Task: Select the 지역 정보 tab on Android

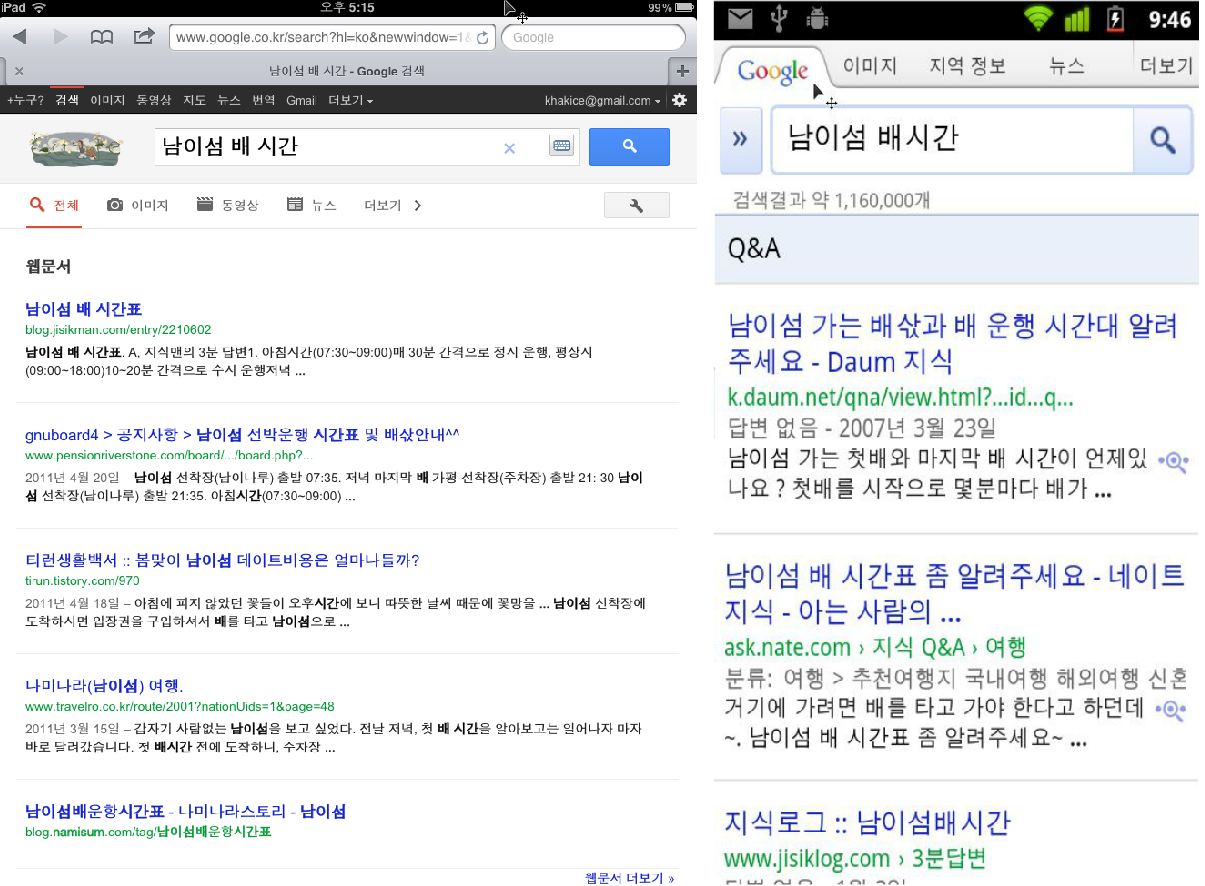Action: click(x=967, y=67)
